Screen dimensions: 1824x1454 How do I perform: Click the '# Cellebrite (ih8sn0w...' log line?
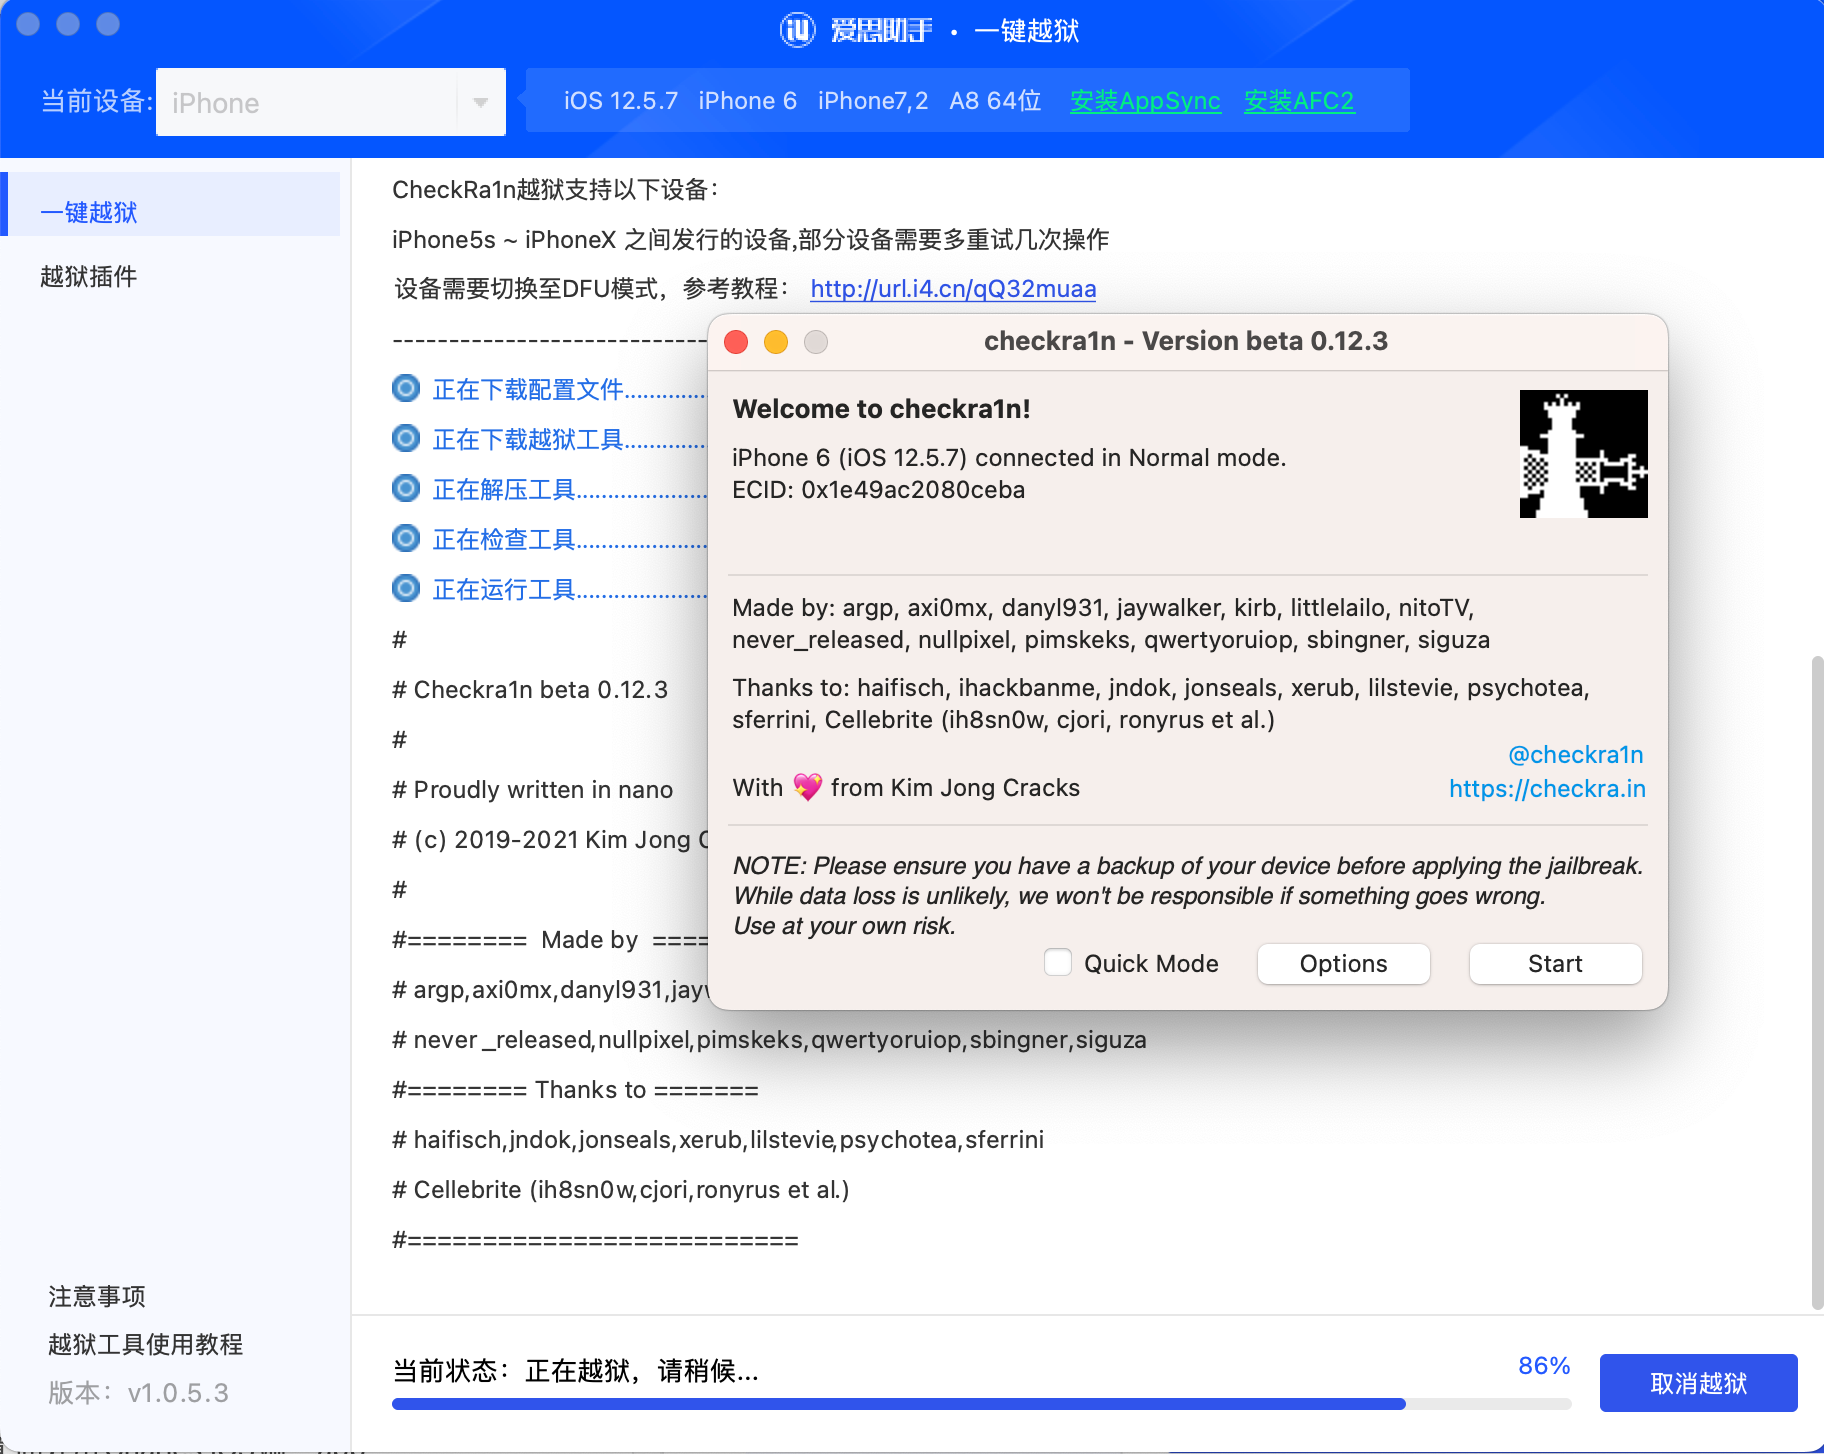tap(620, 1190)
